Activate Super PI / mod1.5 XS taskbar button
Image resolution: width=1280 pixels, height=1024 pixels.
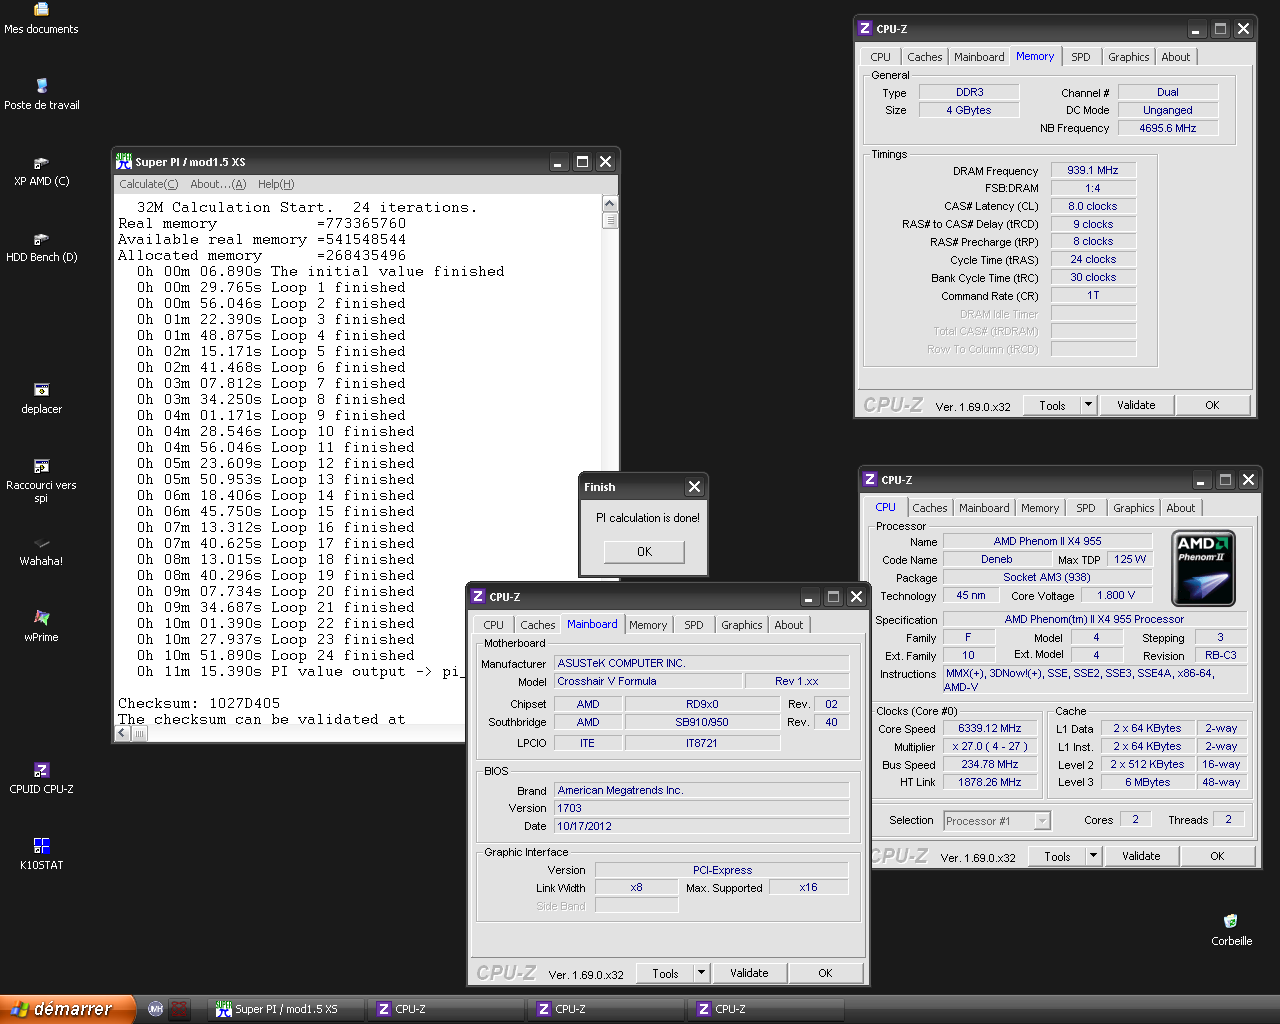[285, 1009]
